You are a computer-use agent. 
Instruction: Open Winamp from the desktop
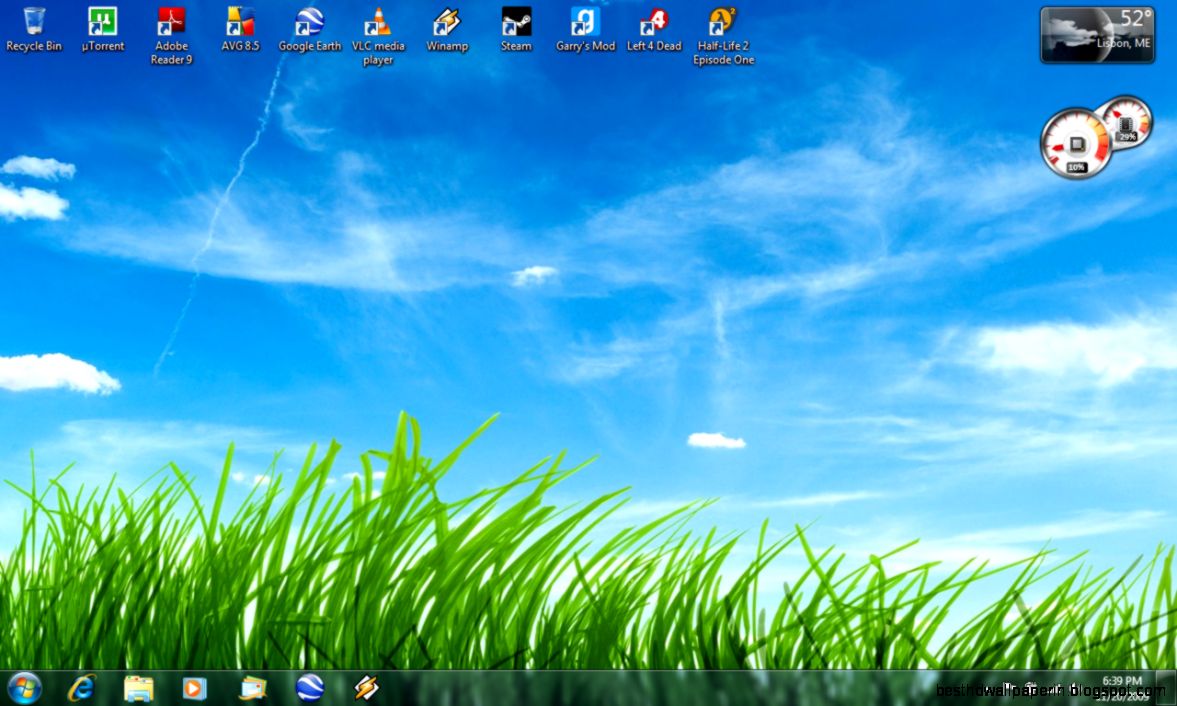447,22
